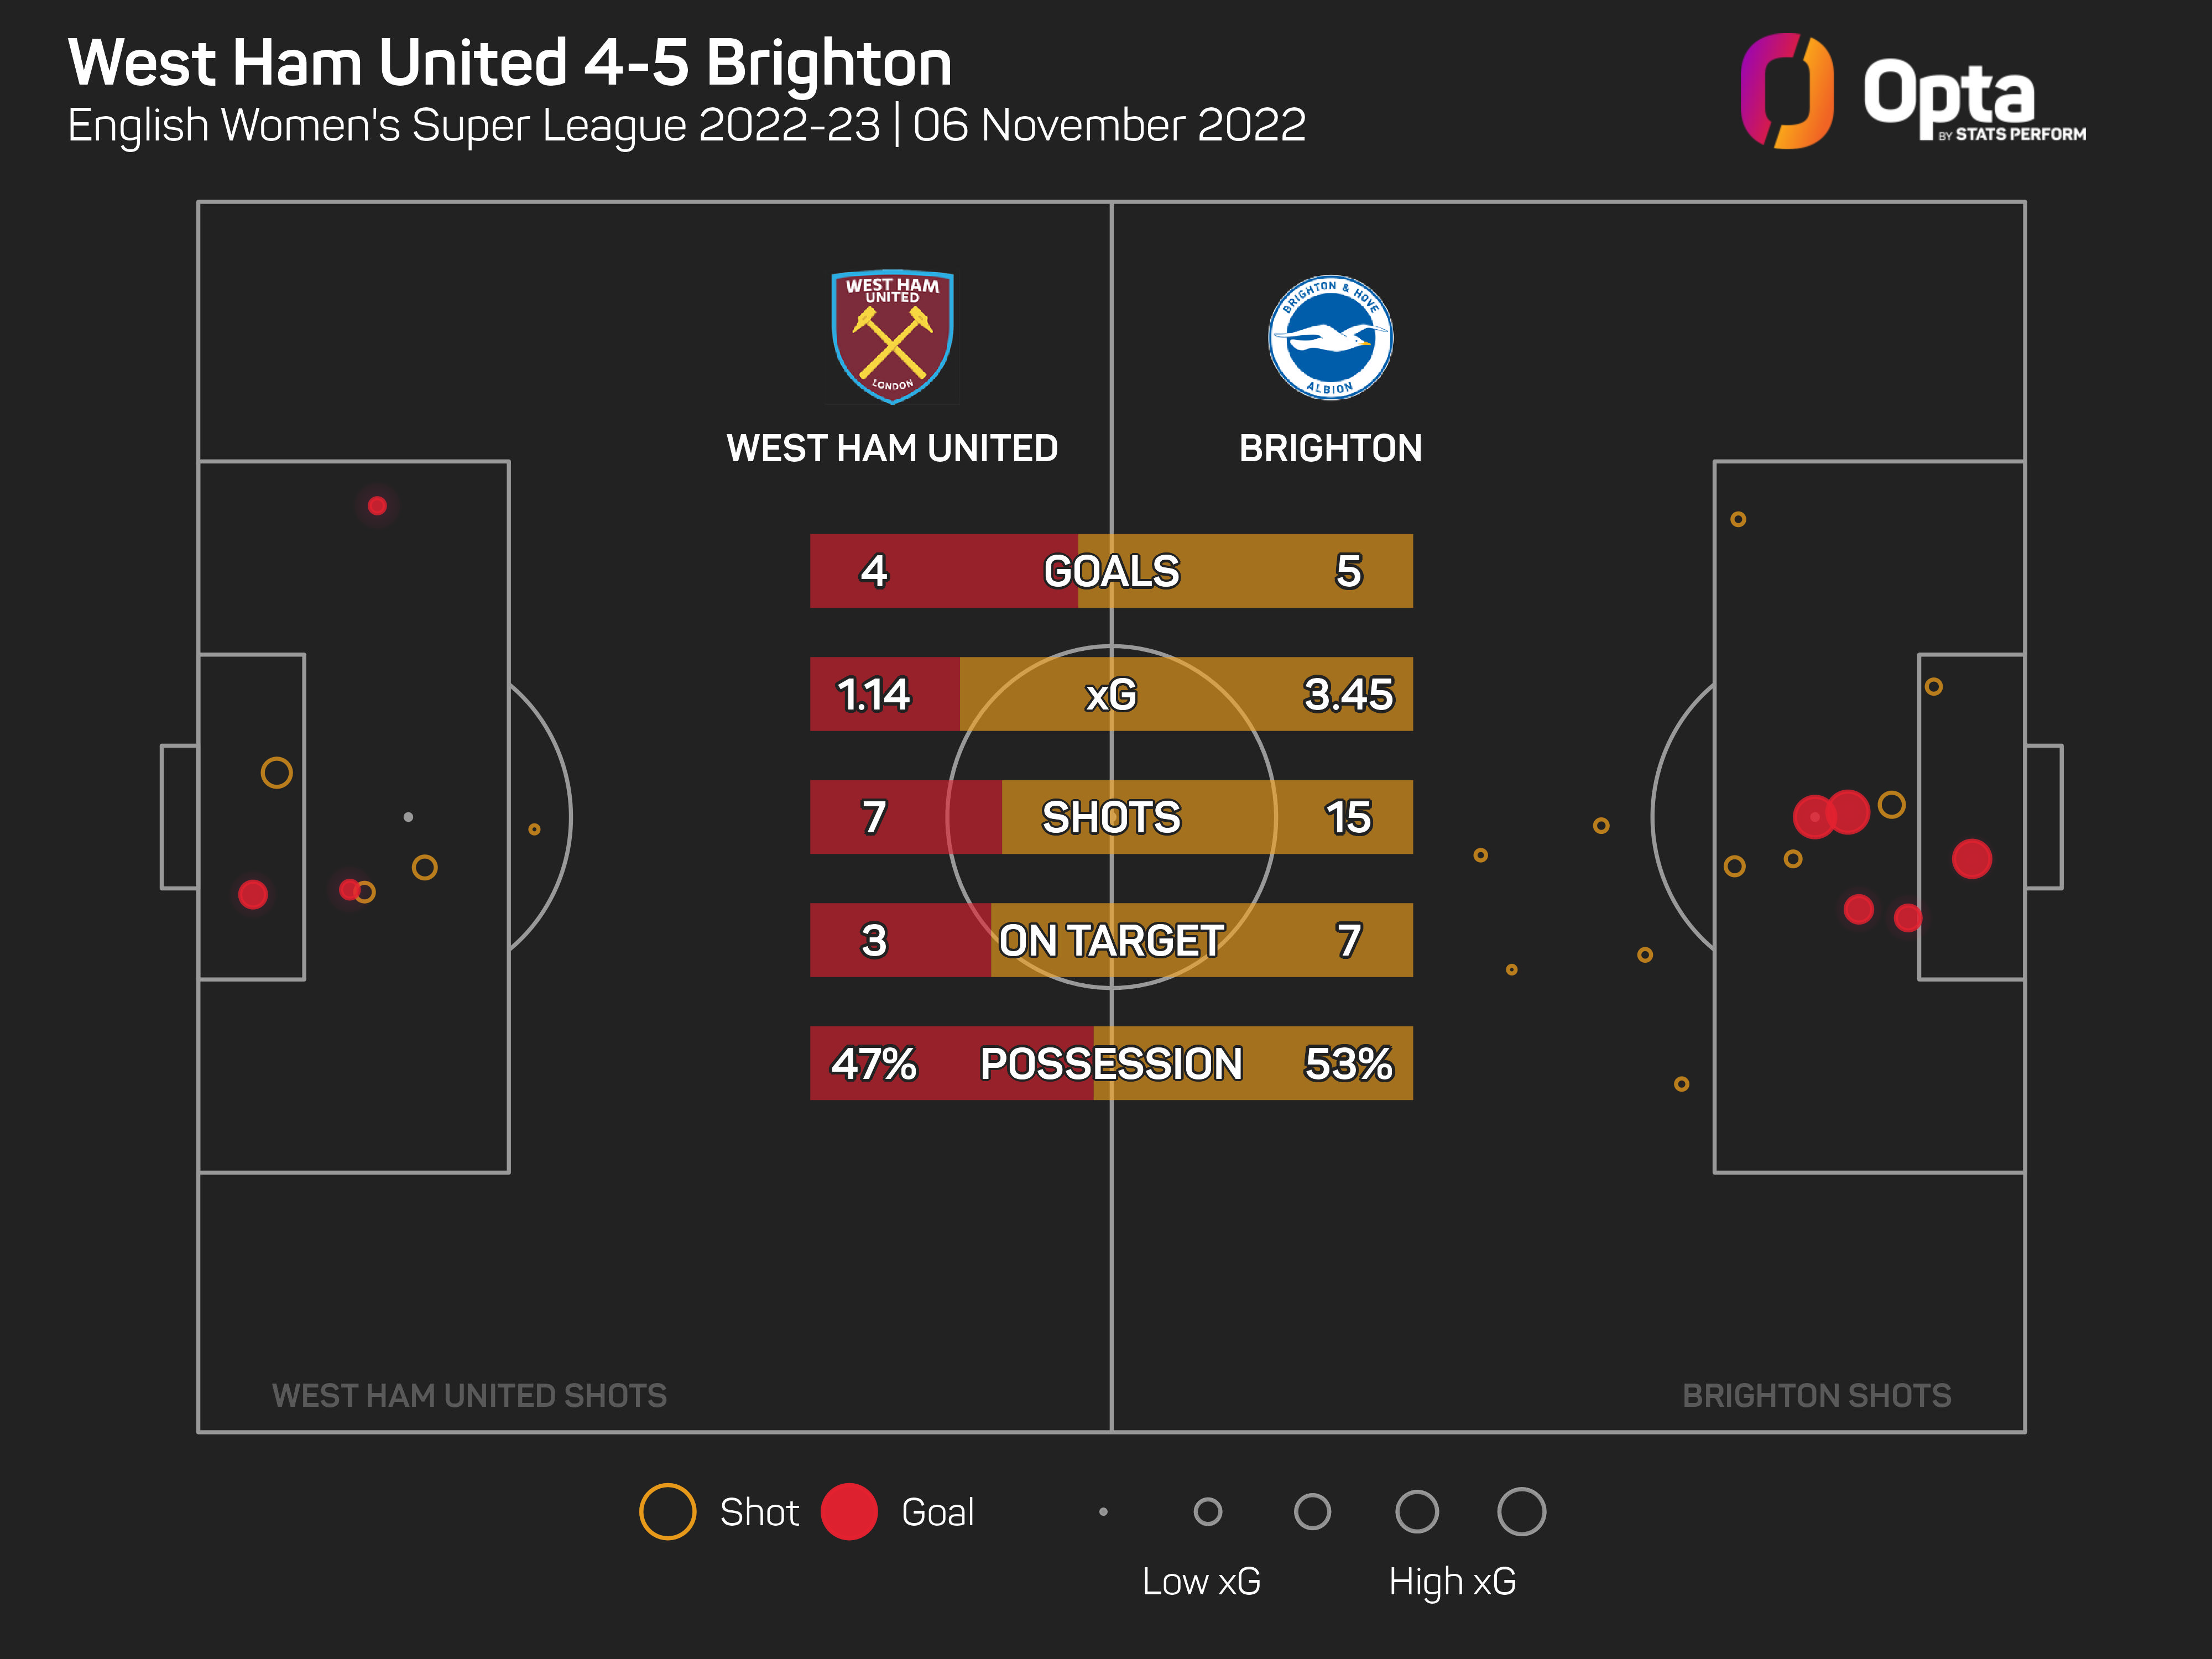Viewport: 2212px width, 1659px height.
Task: Click the SHOTS stat bar
Action: click(1111, 817)
